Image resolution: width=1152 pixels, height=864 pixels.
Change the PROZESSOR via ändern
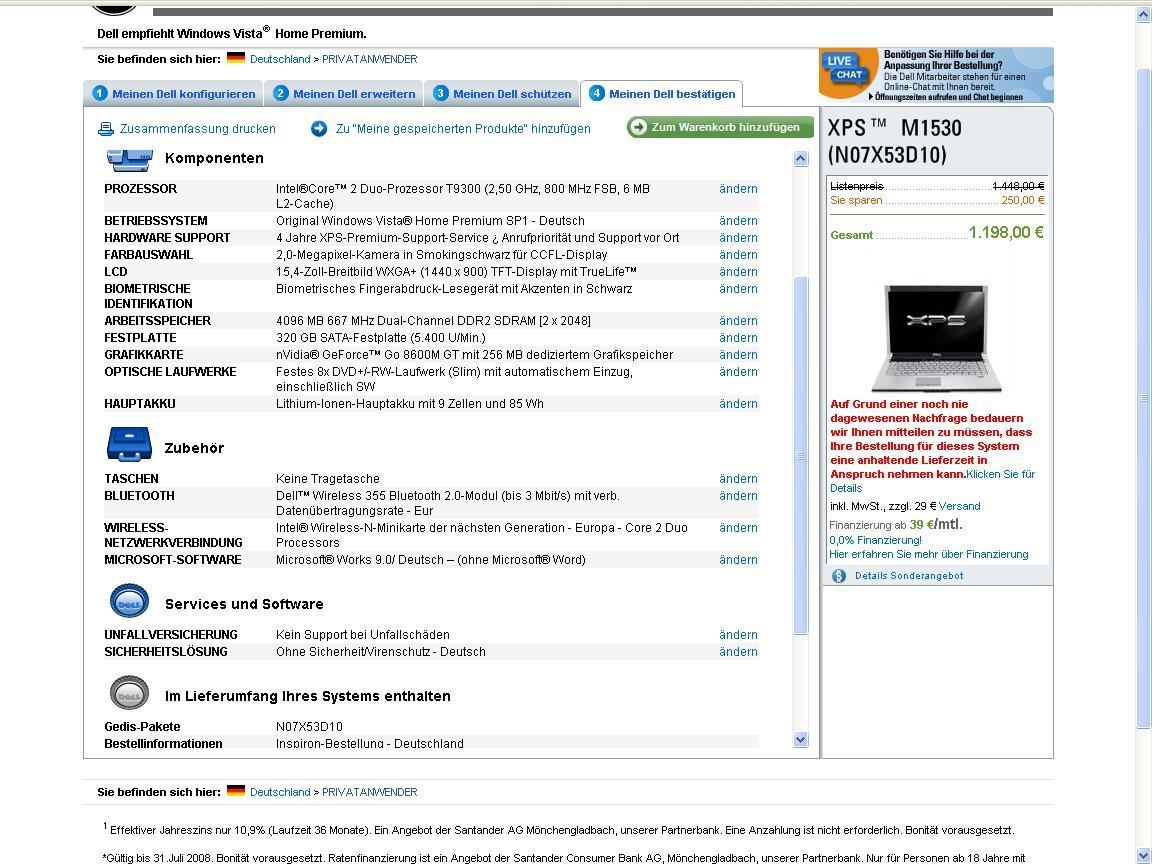738,189
